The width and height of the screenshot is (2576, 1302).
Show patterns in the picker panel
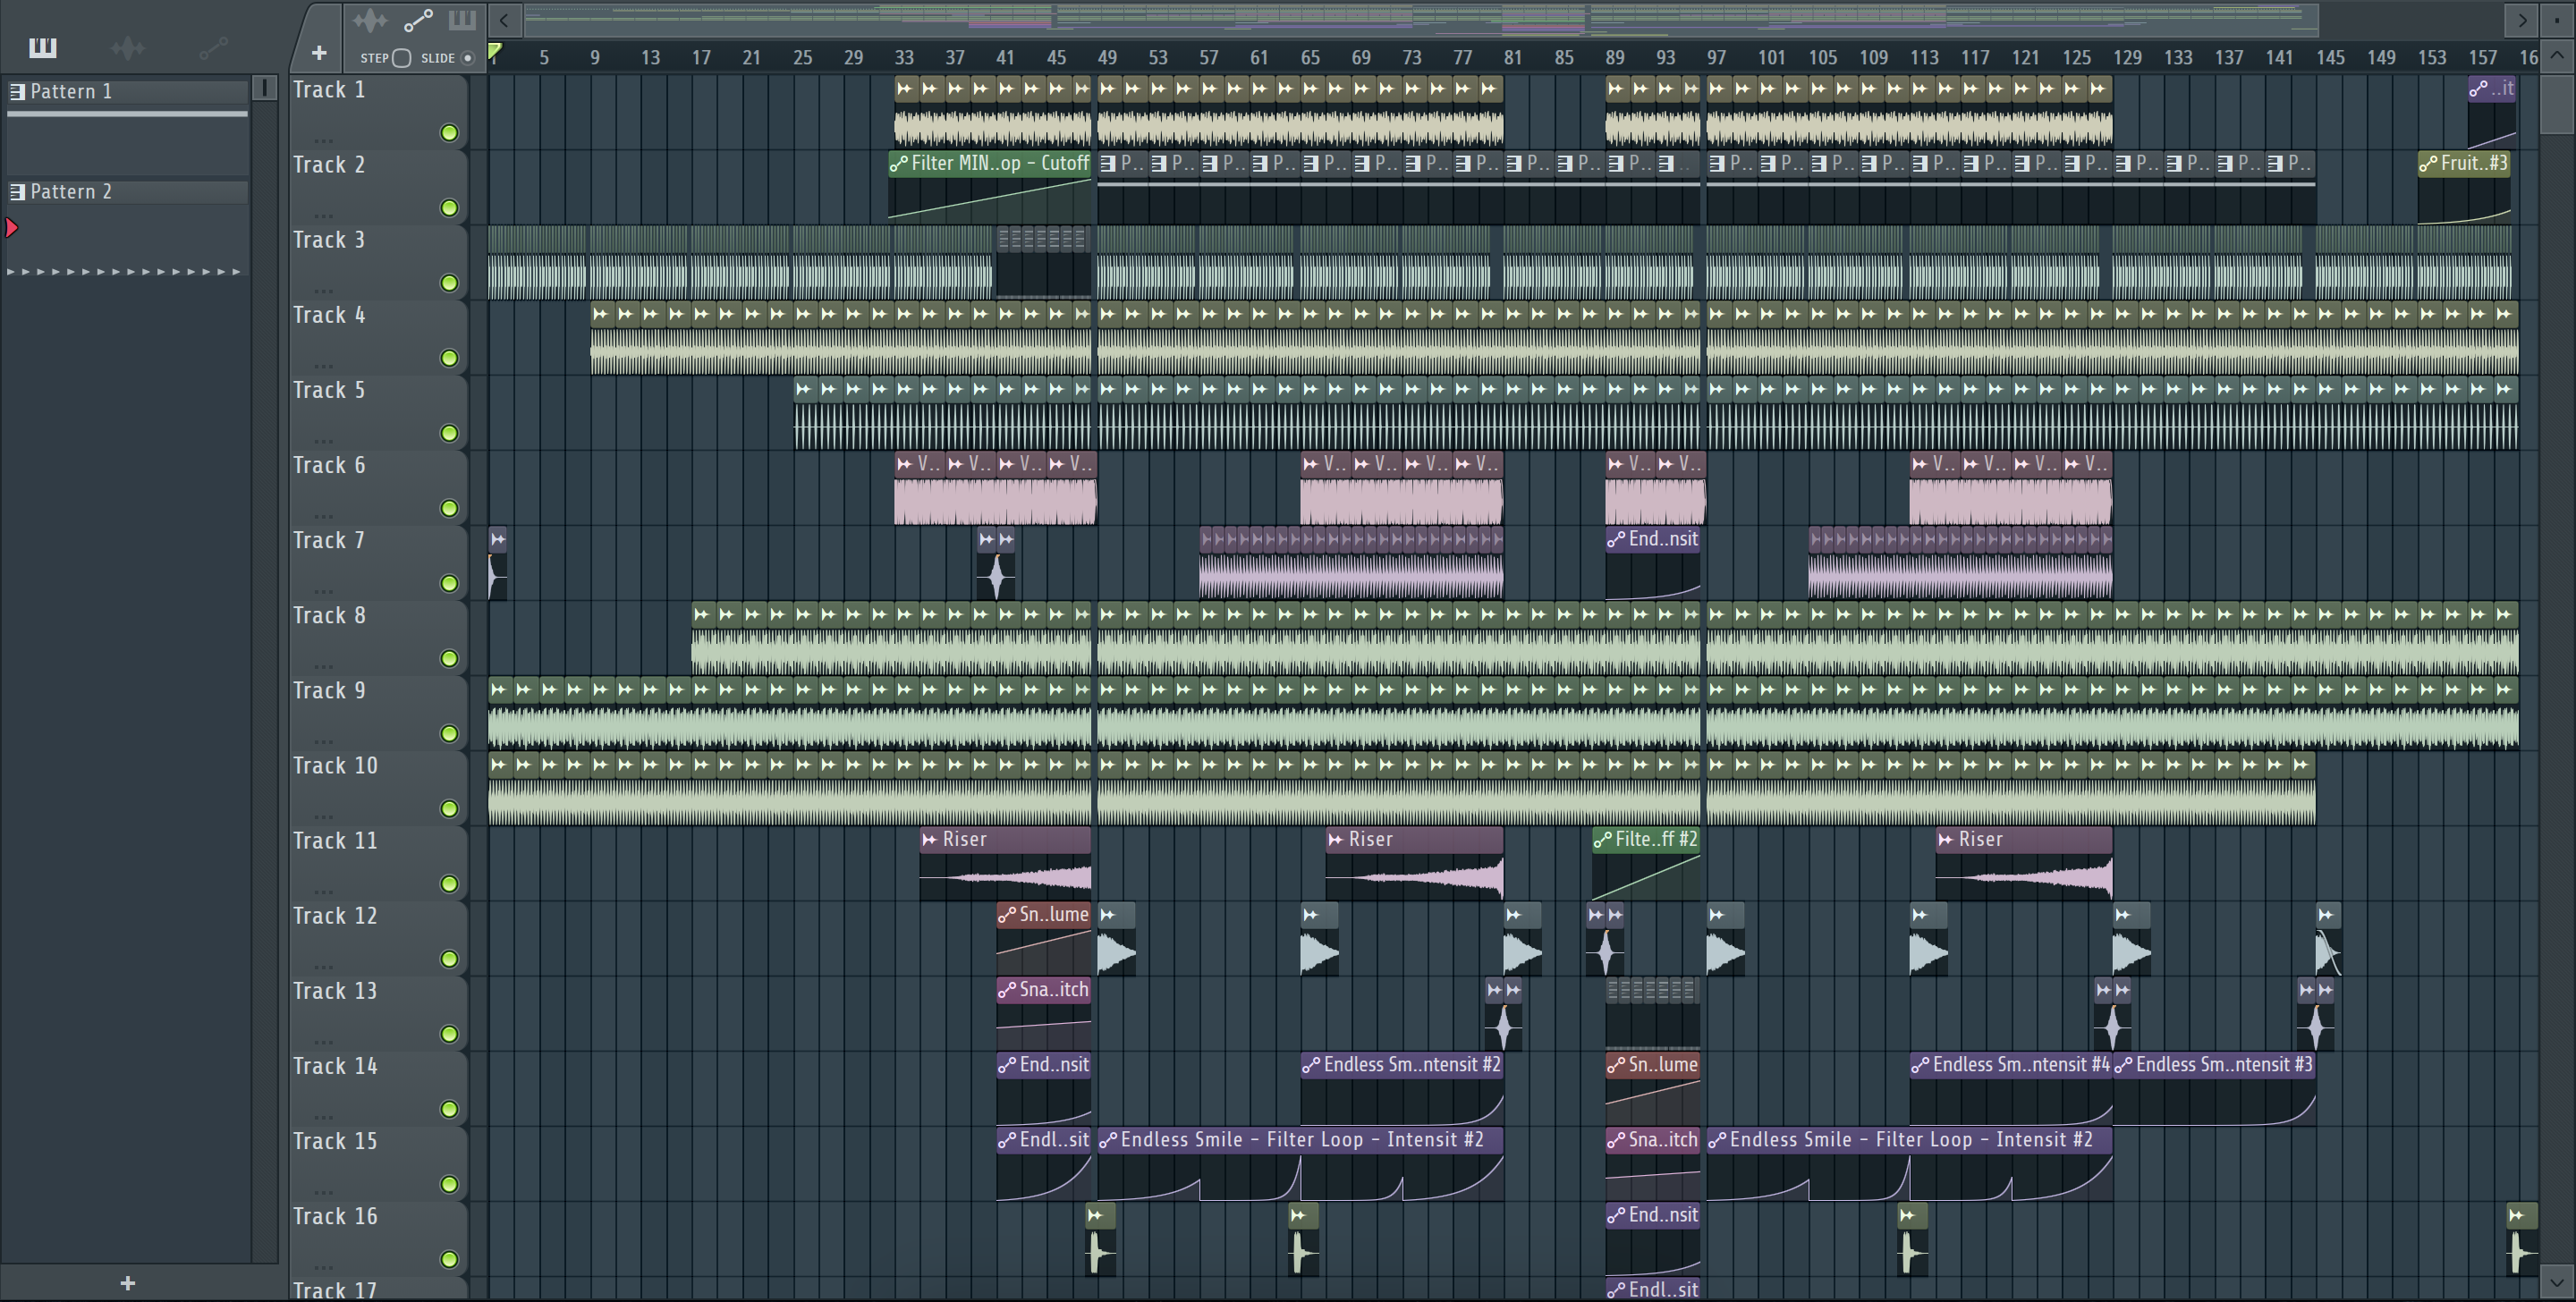coord(43,47)
